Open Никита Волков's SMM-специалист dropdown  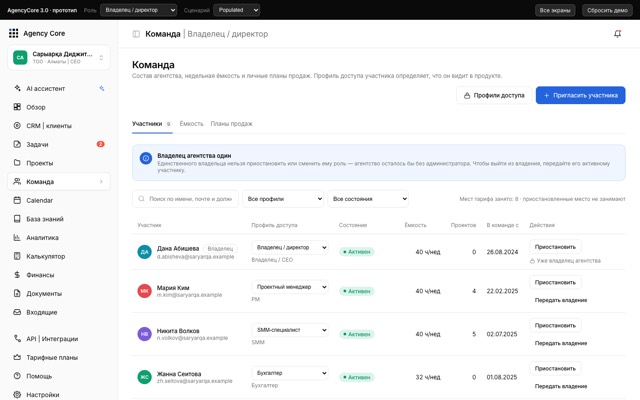[290, 330]
